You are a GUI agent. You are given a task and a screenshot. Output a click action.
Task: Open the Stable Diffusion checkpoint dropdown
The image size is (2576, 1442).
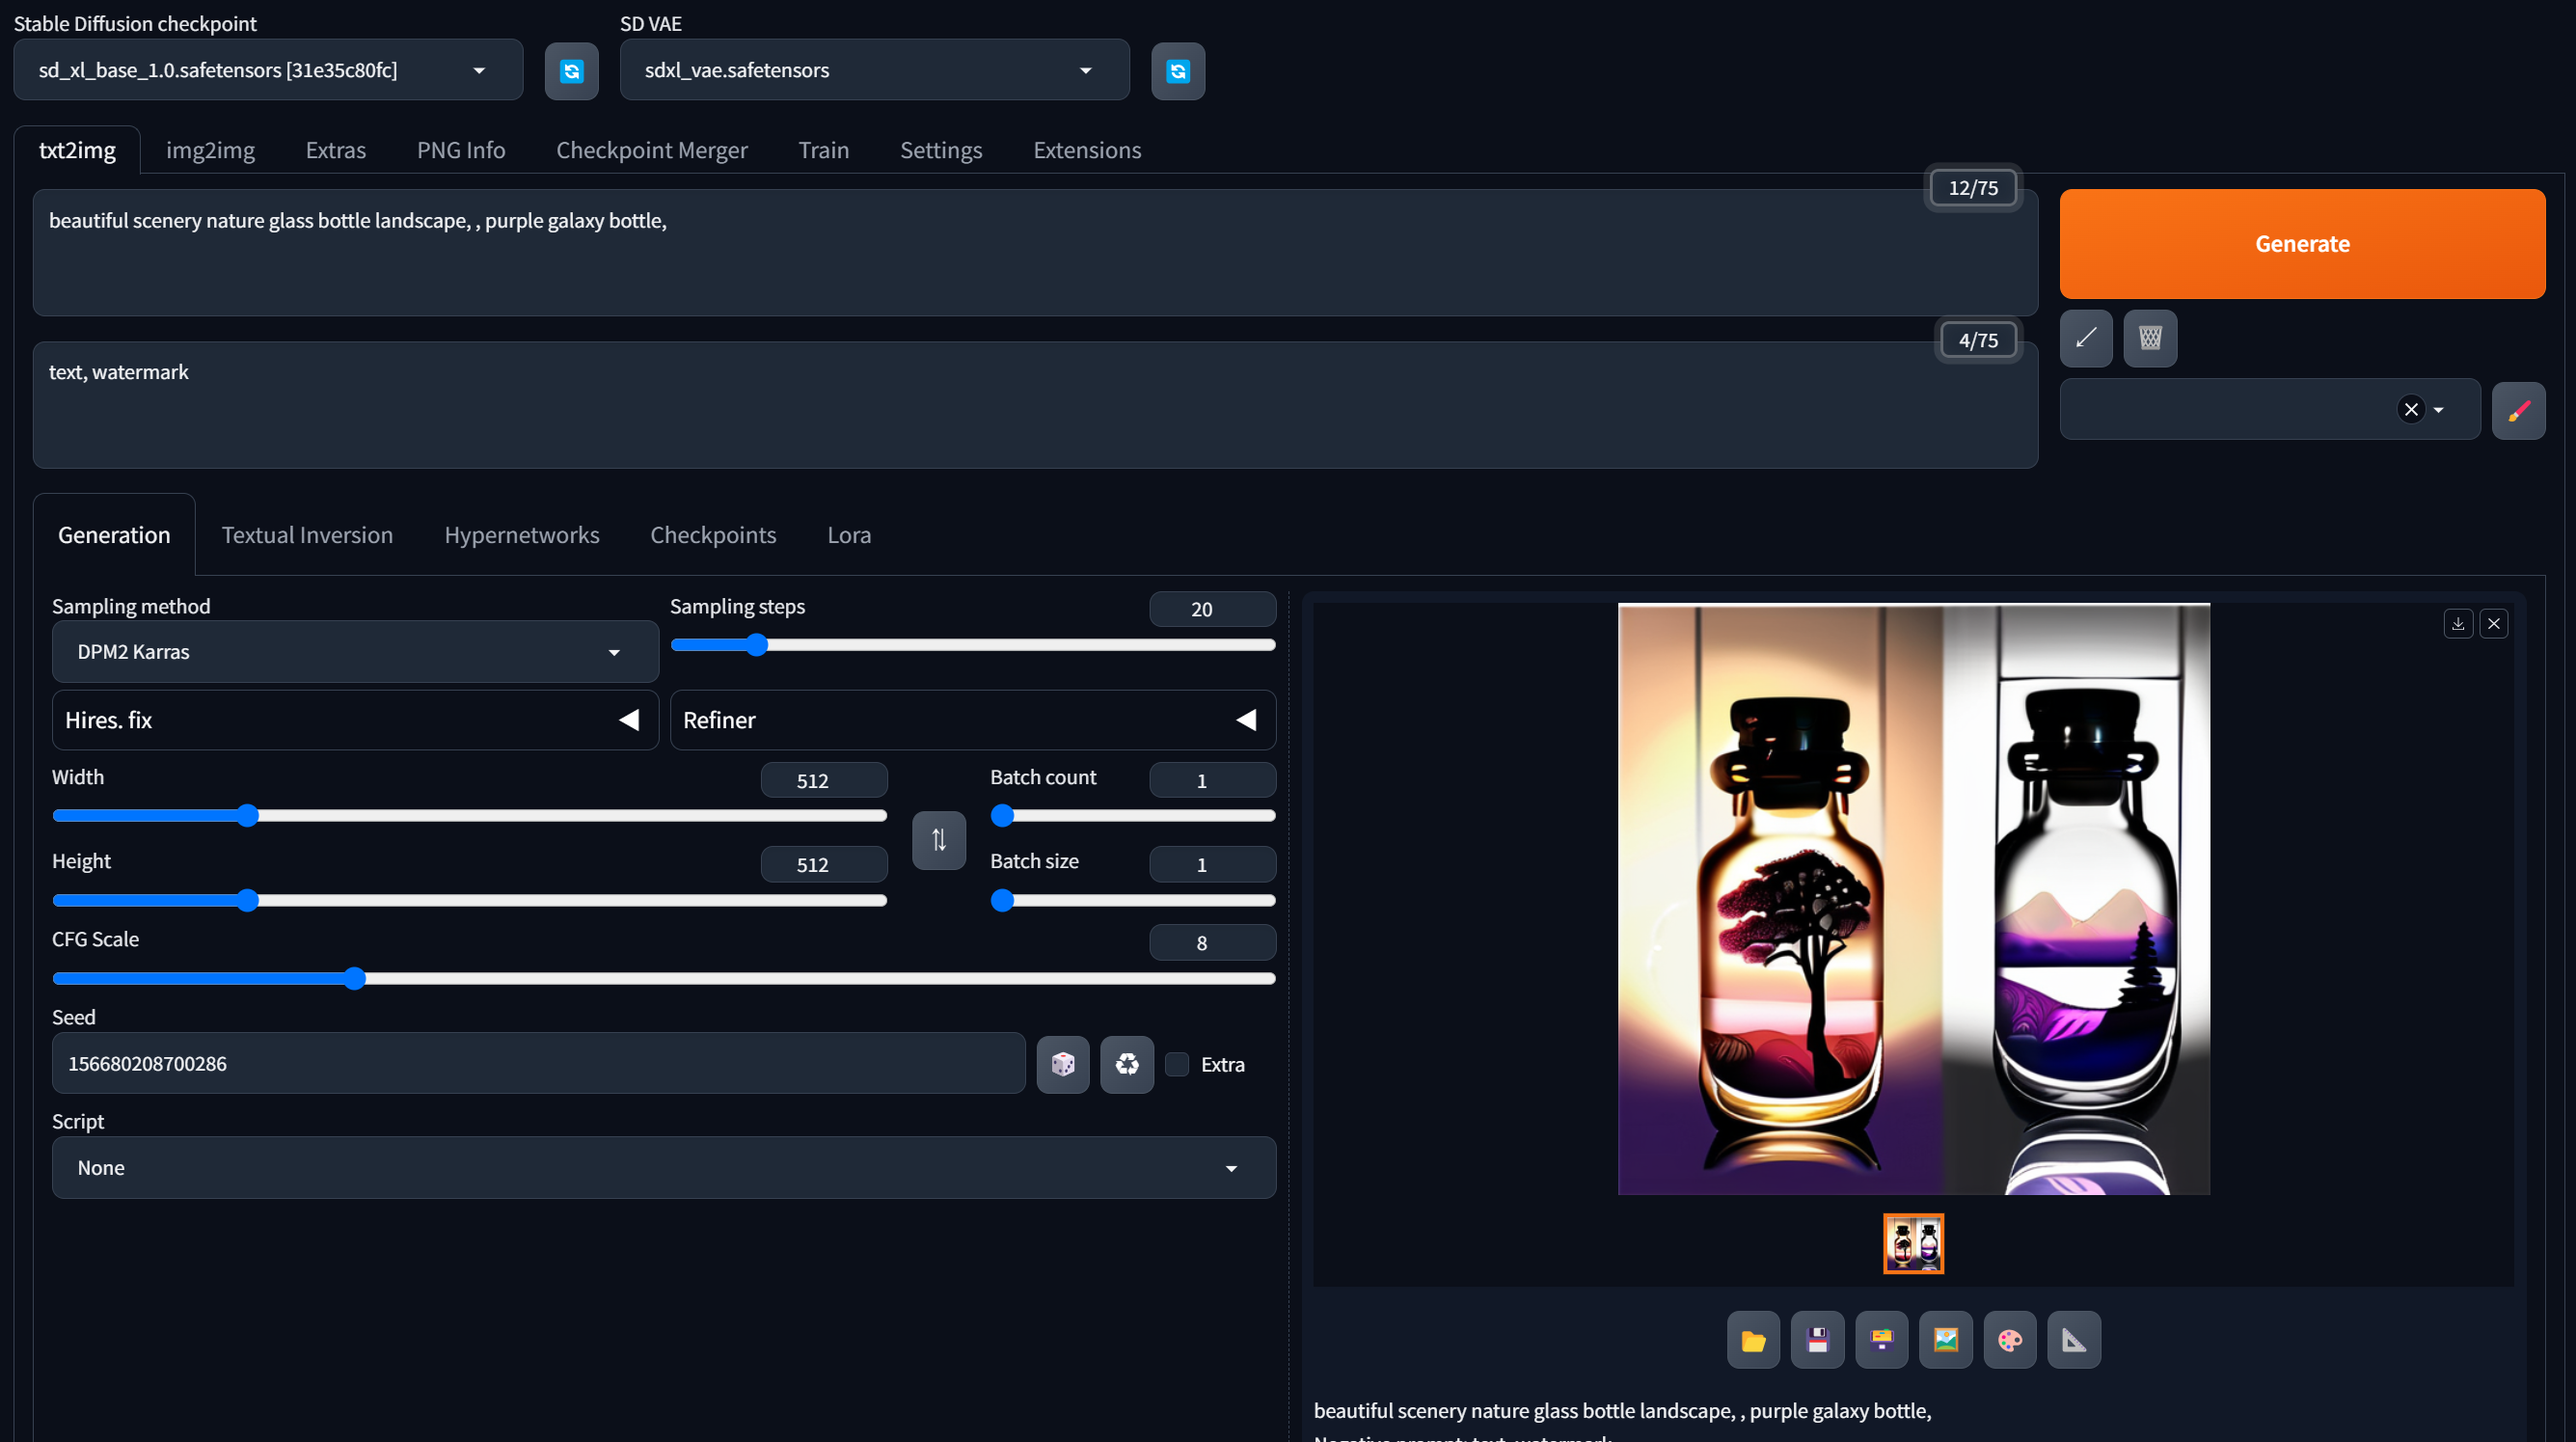pos(267,70)
